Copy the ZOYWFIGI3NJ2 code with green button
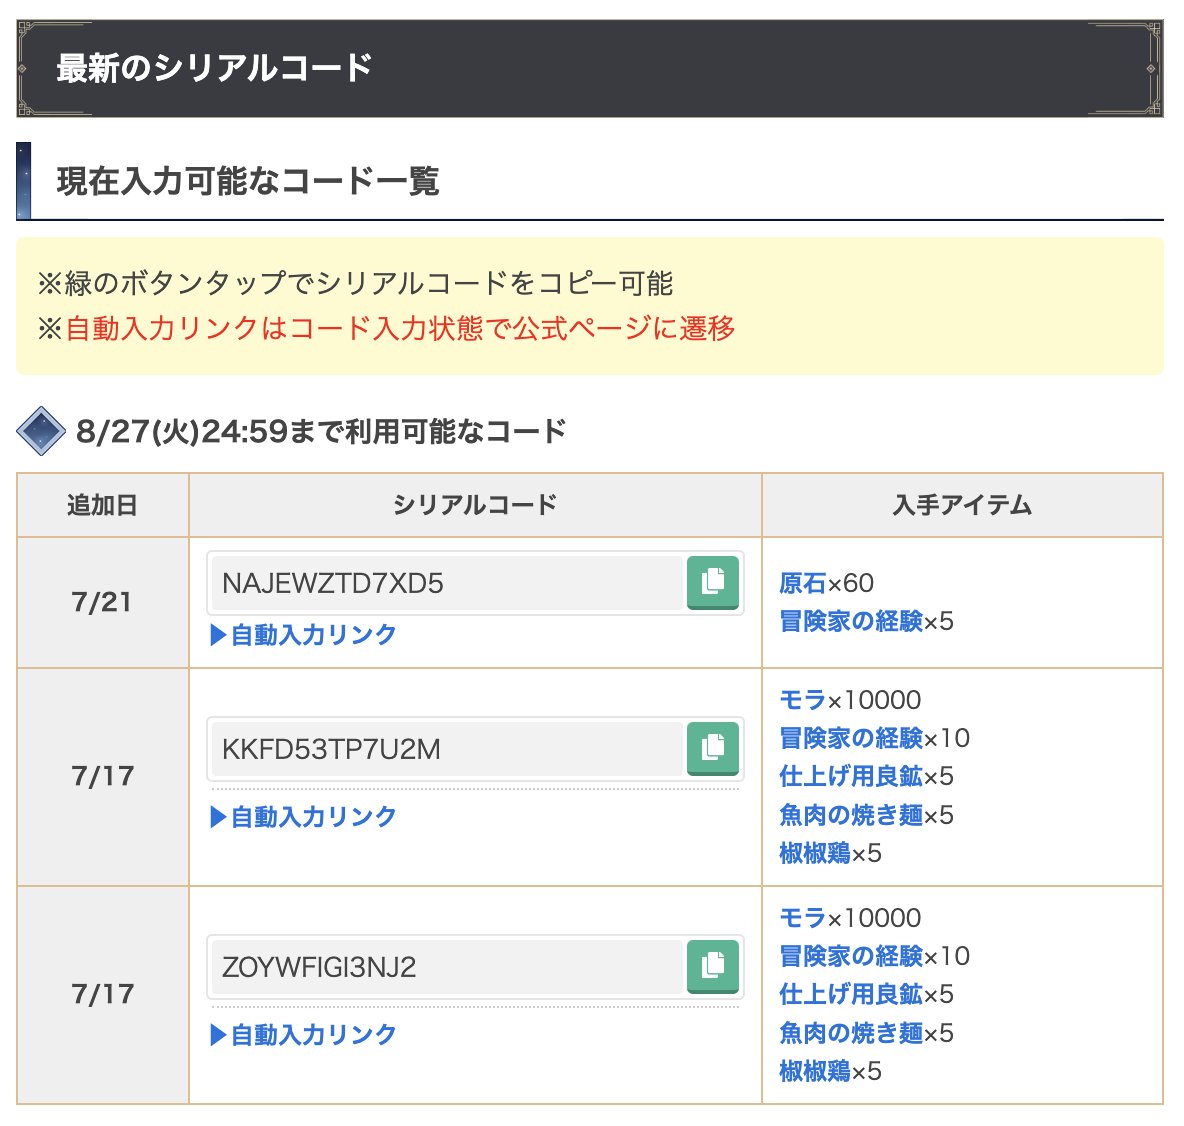 [x=712, y=967]
